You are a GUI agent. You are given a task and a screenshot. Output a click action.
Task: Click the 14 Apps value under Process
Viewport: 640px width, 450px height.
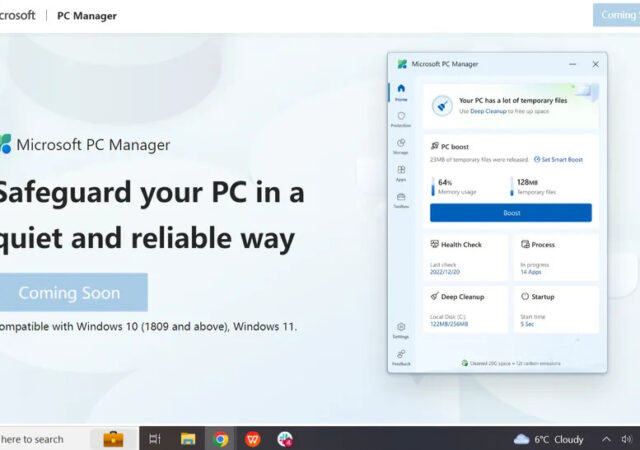tap(531, 272)
